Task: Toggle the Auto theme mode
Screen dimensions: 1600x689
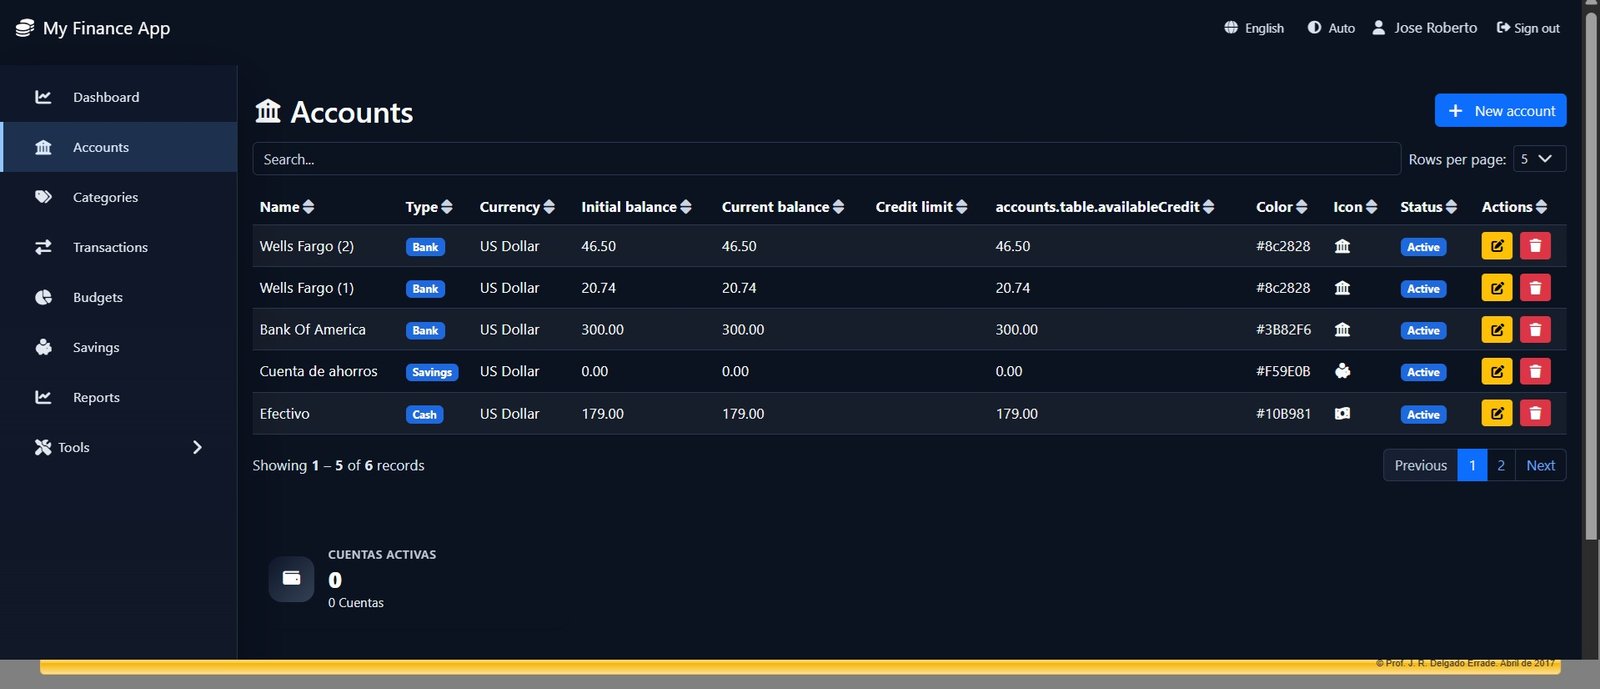Action: click(1331, 28)
